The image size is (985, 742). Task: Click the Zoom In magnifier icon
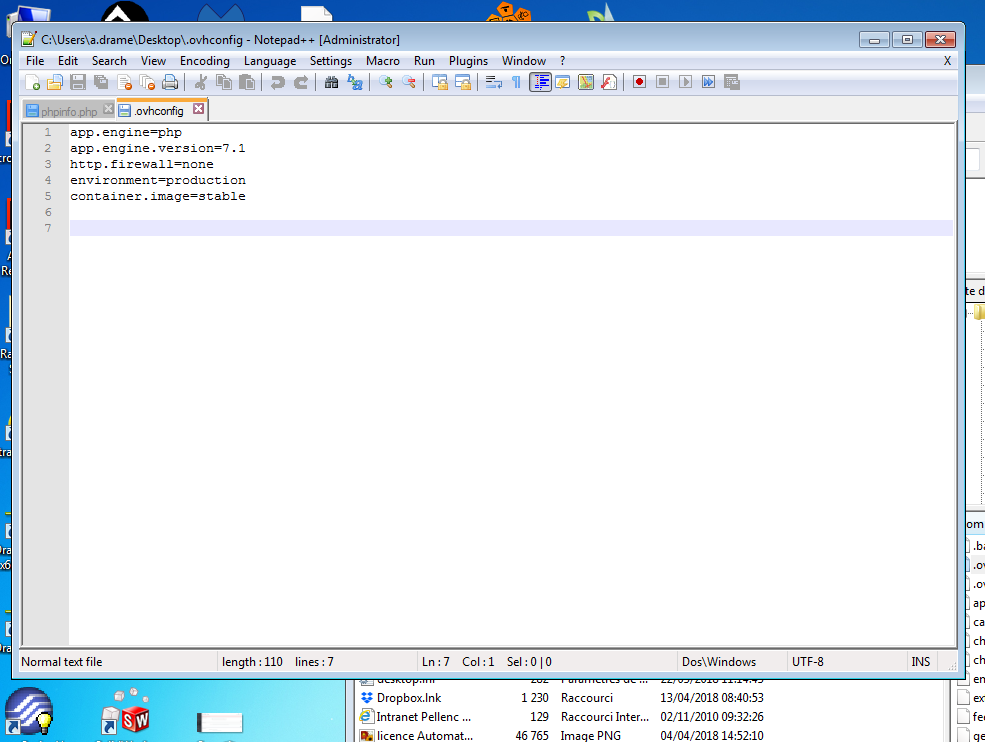(x=385, y=82)
